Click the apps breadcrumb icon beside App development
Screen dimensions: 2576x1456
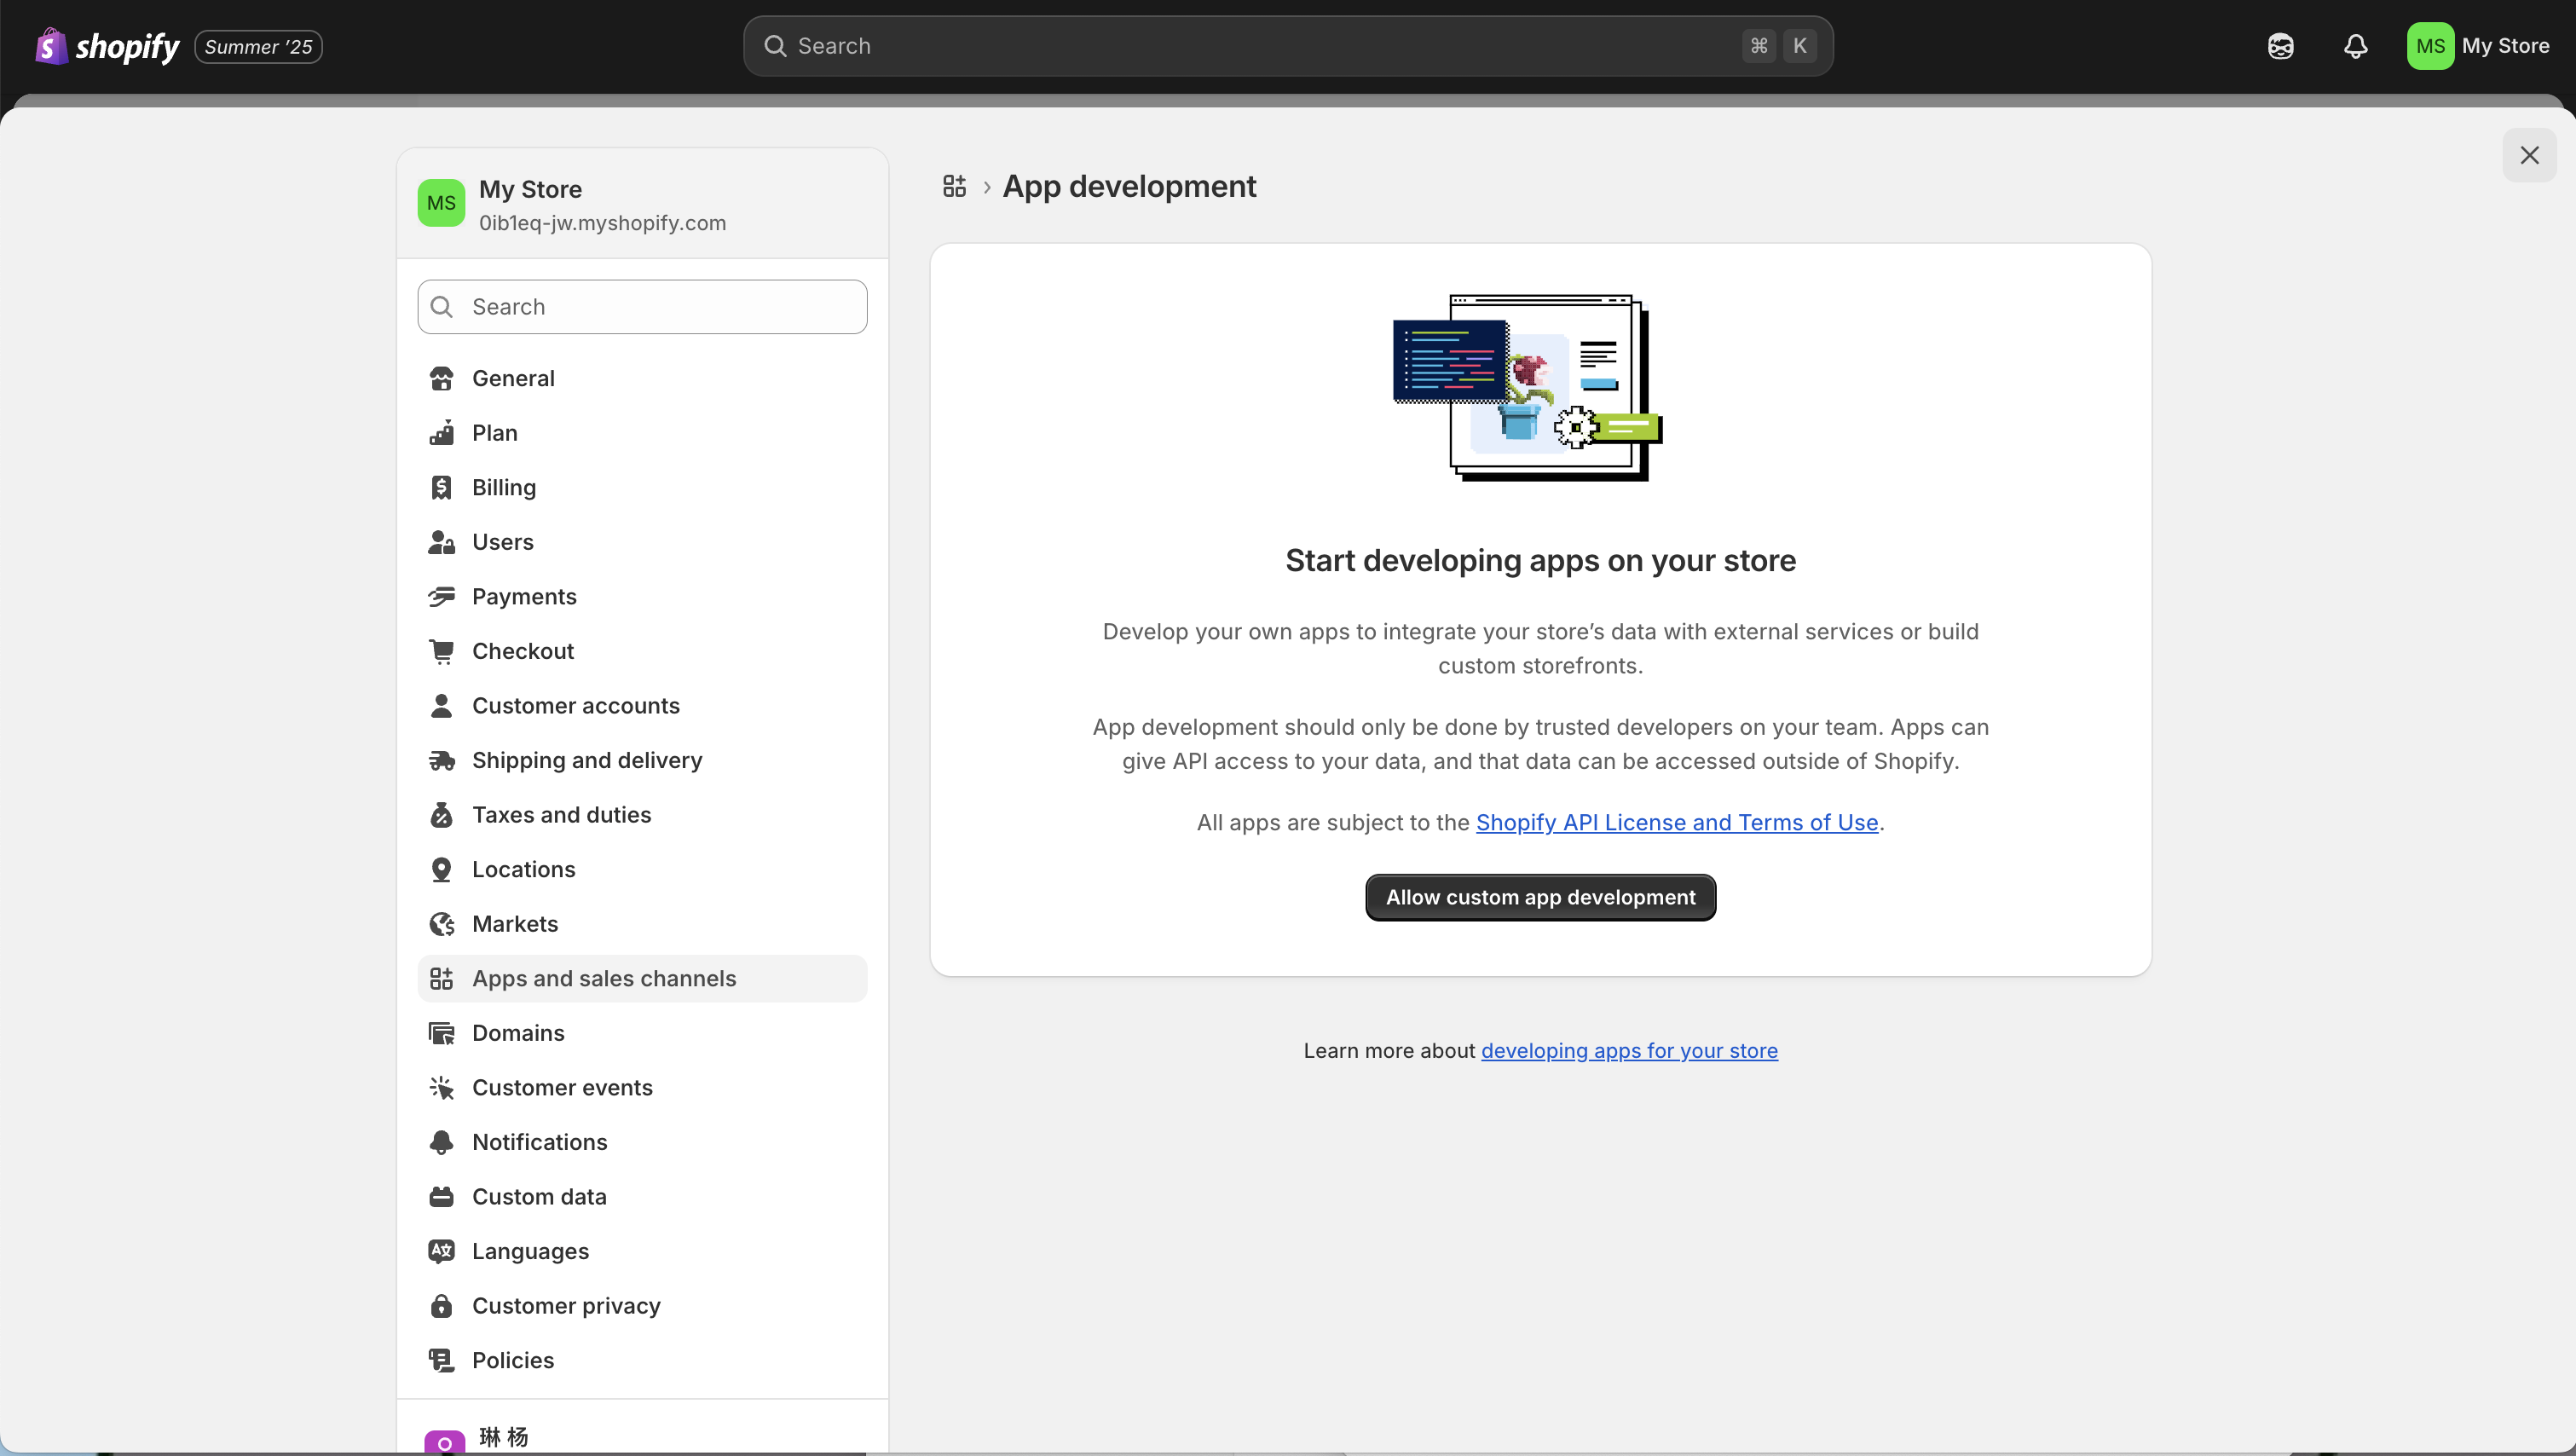(x=954, y=186)
